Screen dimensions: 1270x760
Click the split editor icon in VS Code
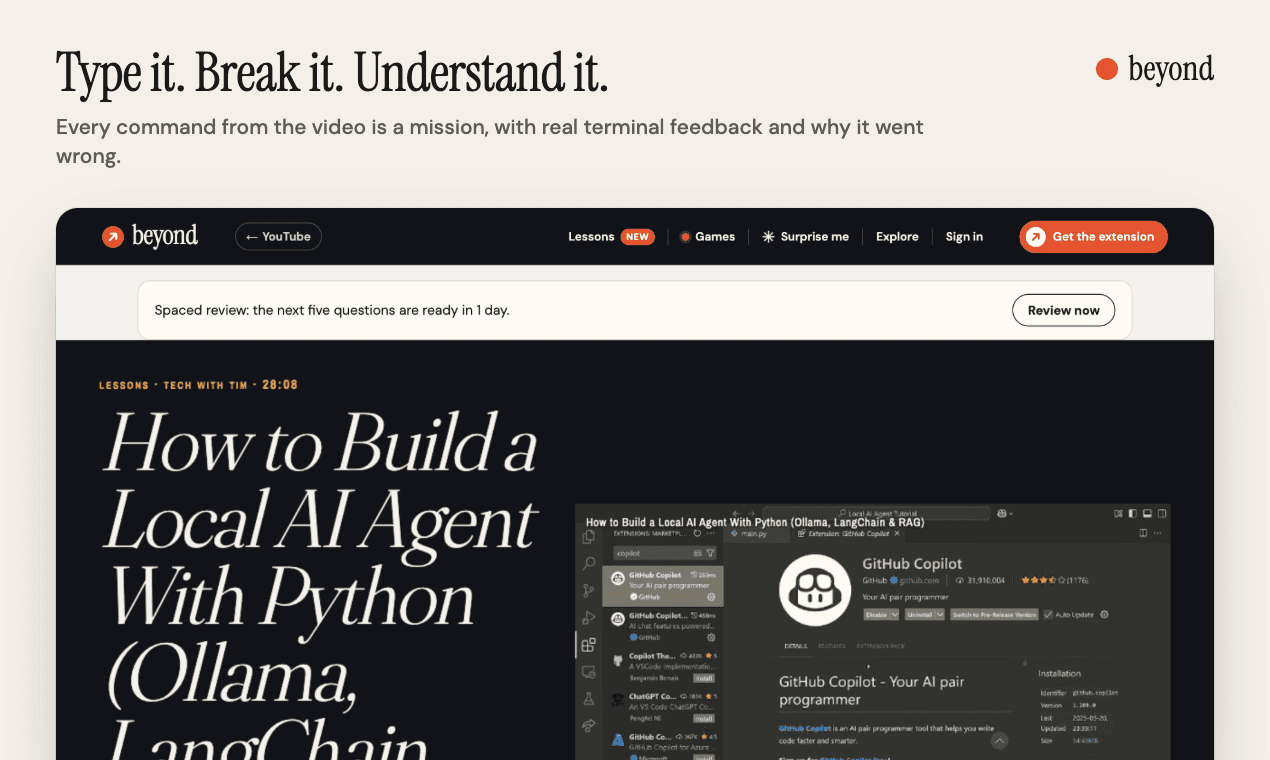(x=1143, y=534)
